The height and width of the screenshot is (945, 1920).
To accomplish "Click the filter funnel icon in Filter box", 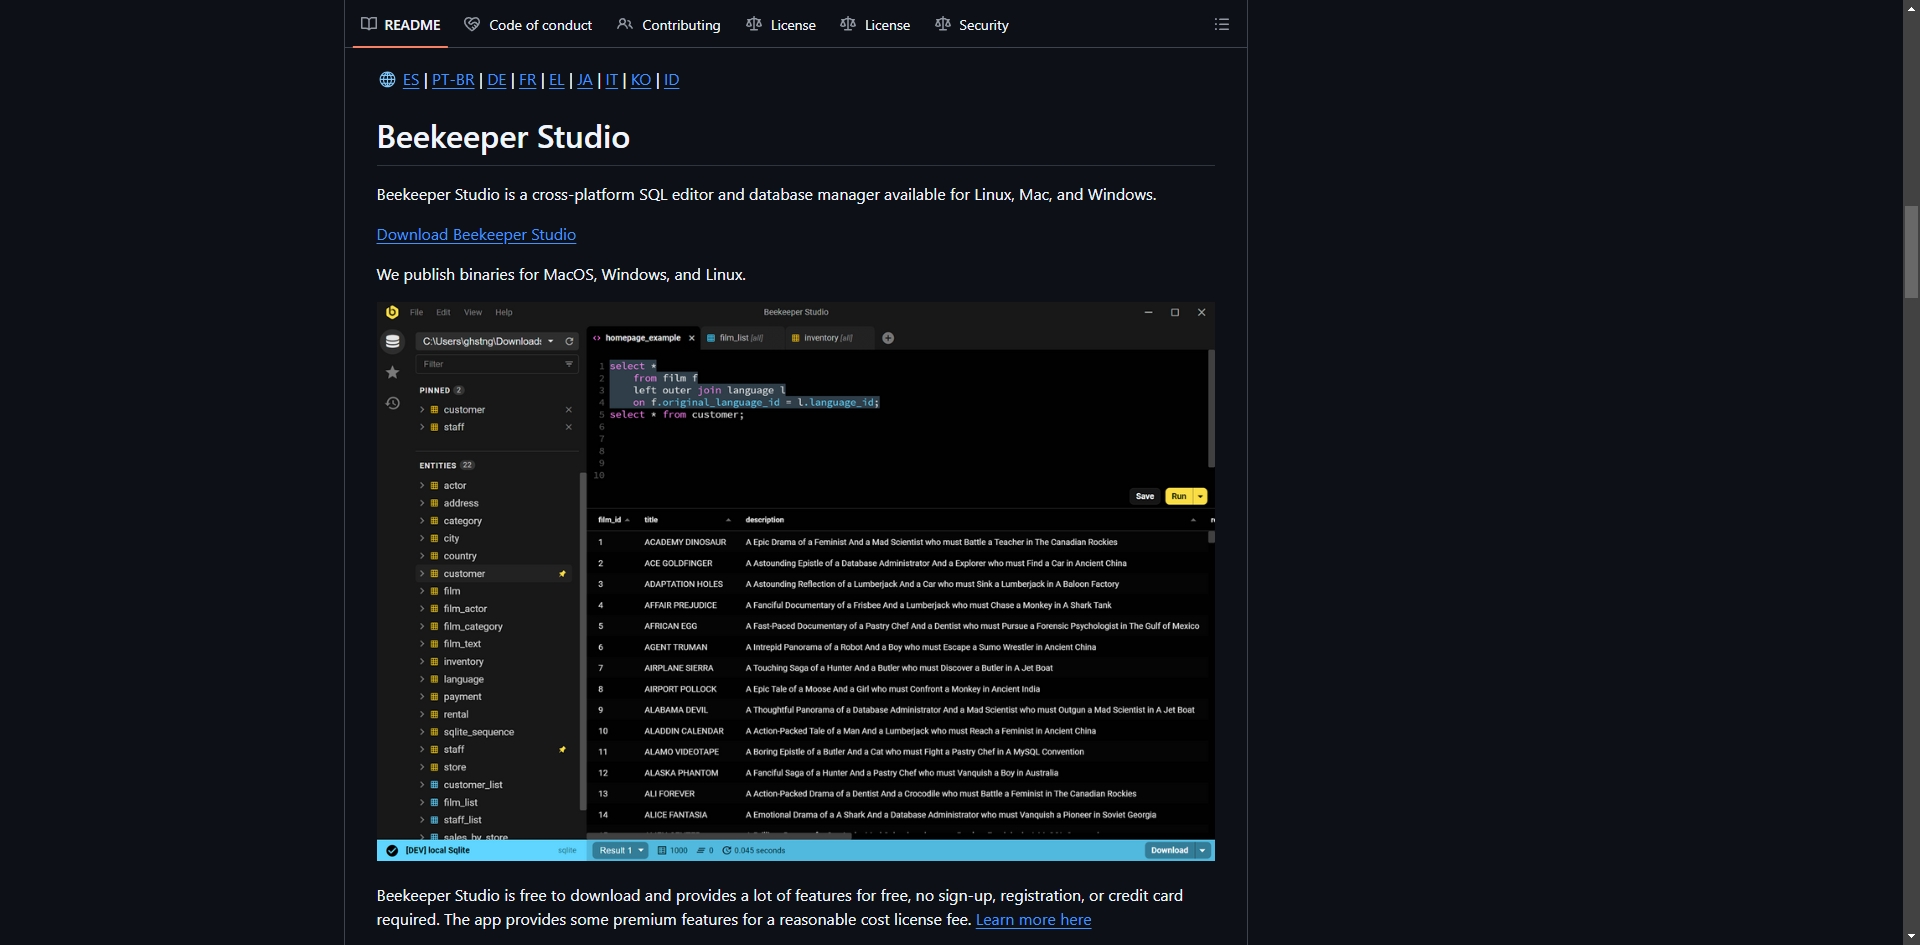I will (x=569, y=364).
